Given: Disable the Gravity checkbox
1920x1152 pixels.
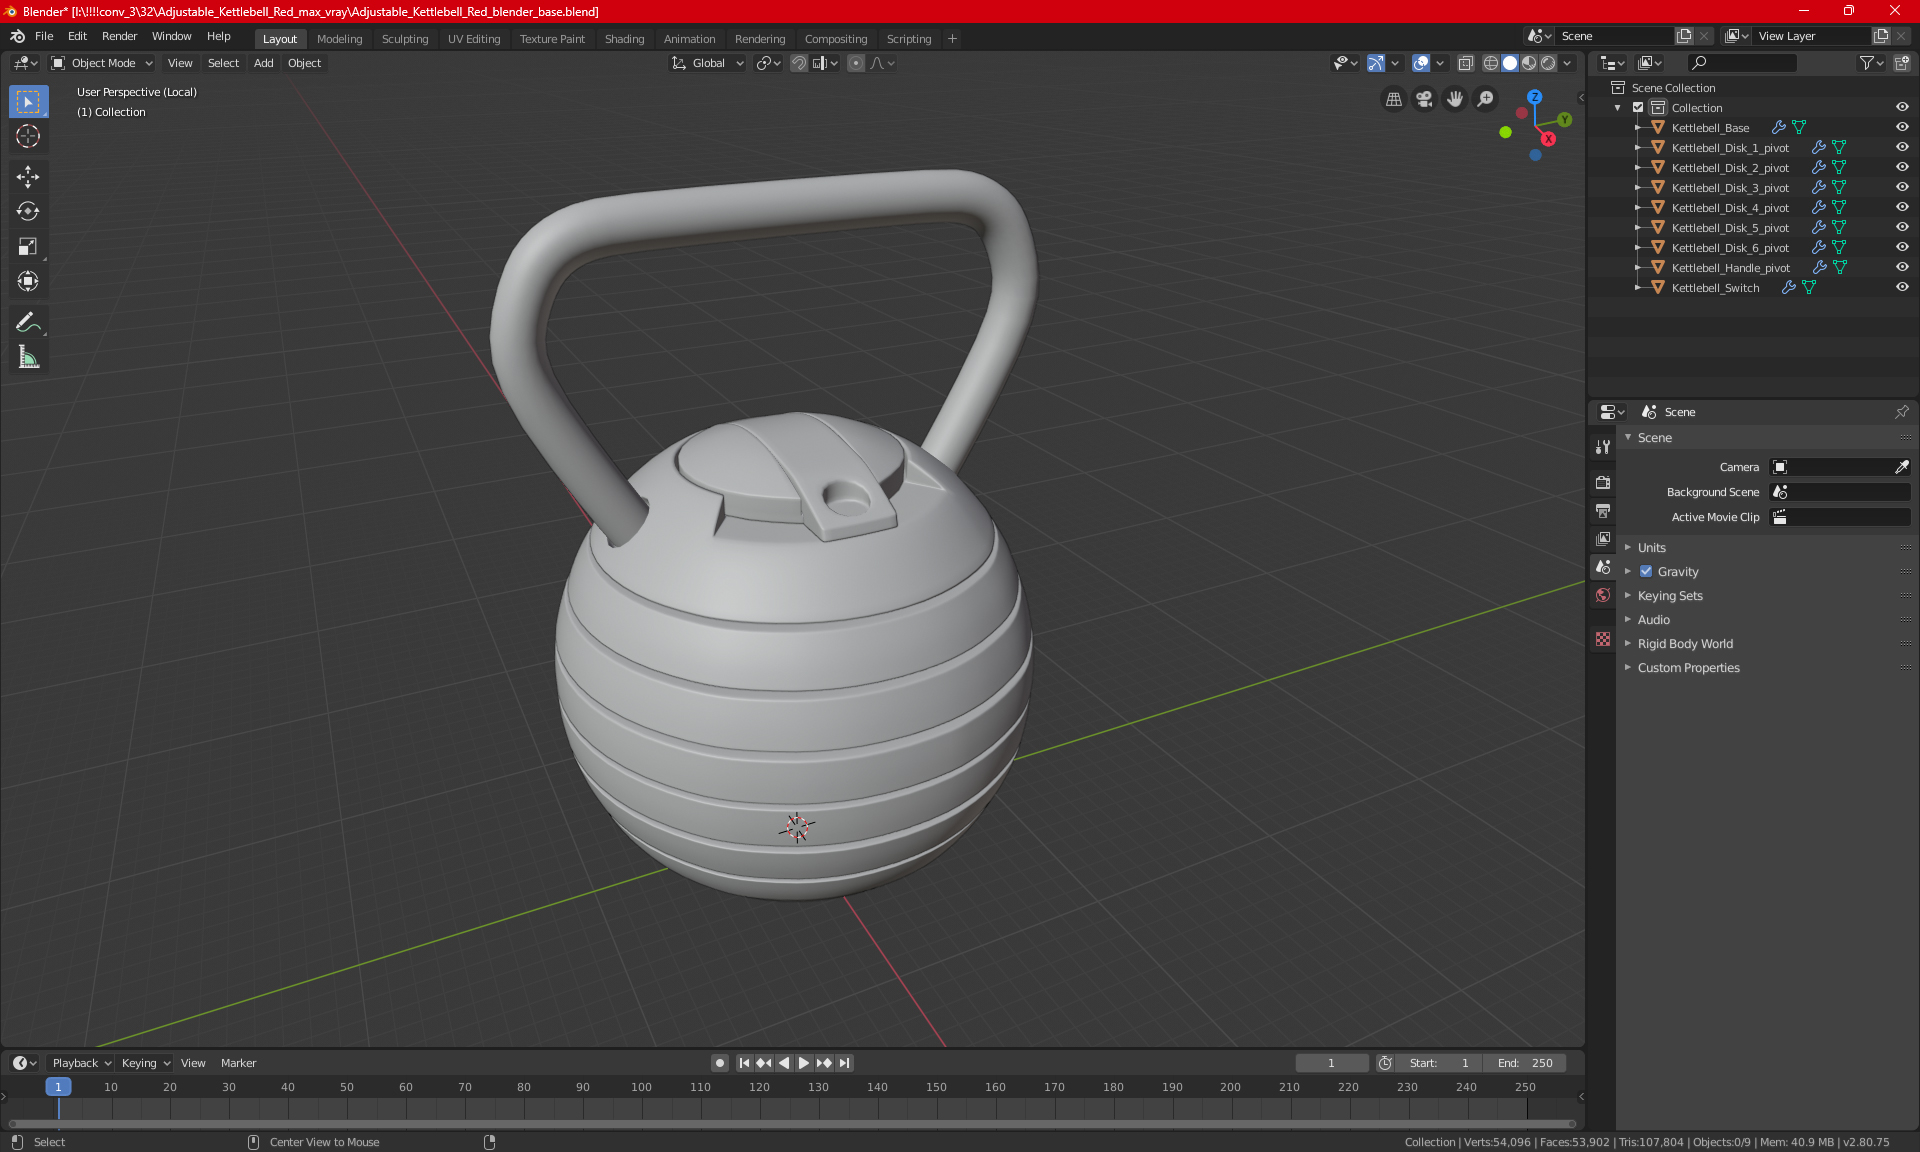Looking at the screenshot, I should [x=1646, y=572].
